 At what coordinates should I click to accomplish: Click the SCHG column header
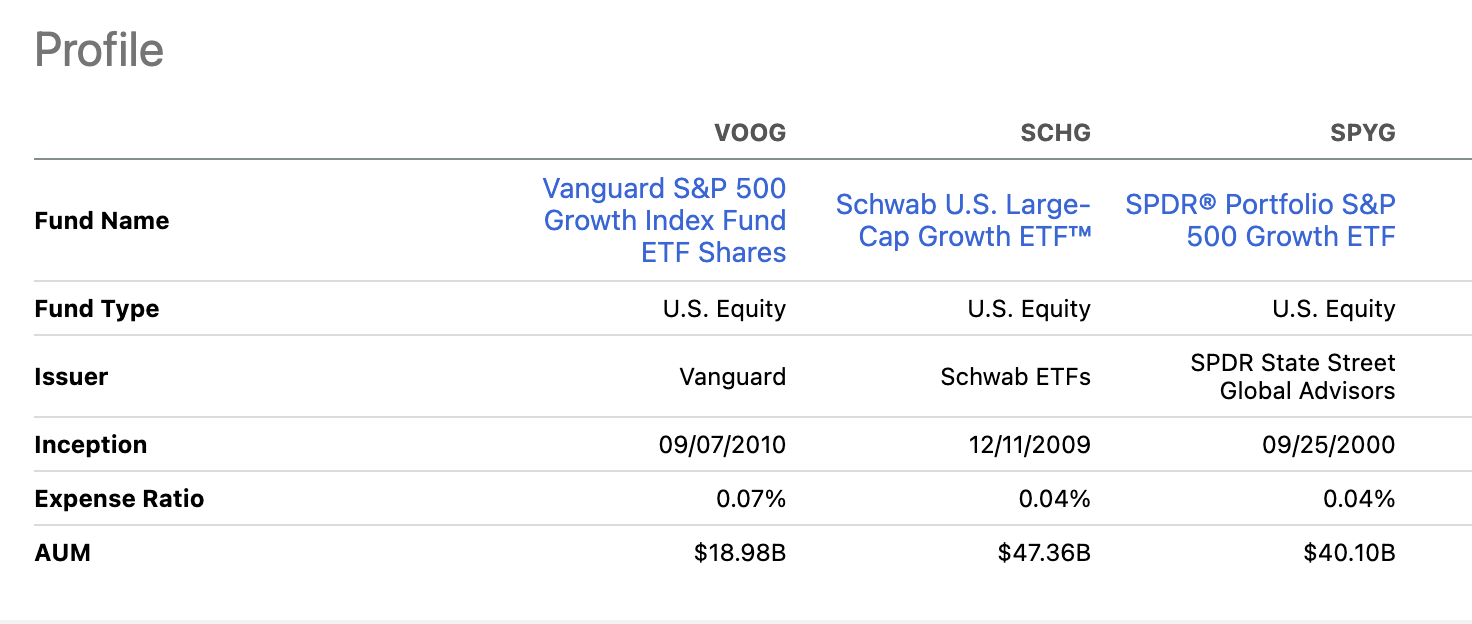[x=1056, y=133]
